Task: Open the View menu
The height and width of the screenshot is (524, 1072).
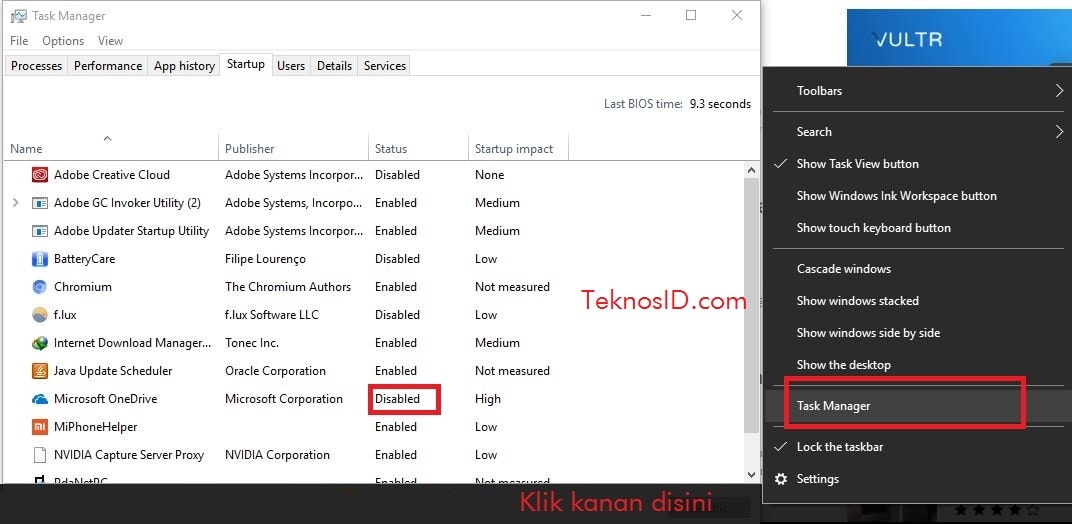Action: click(110, 41)
